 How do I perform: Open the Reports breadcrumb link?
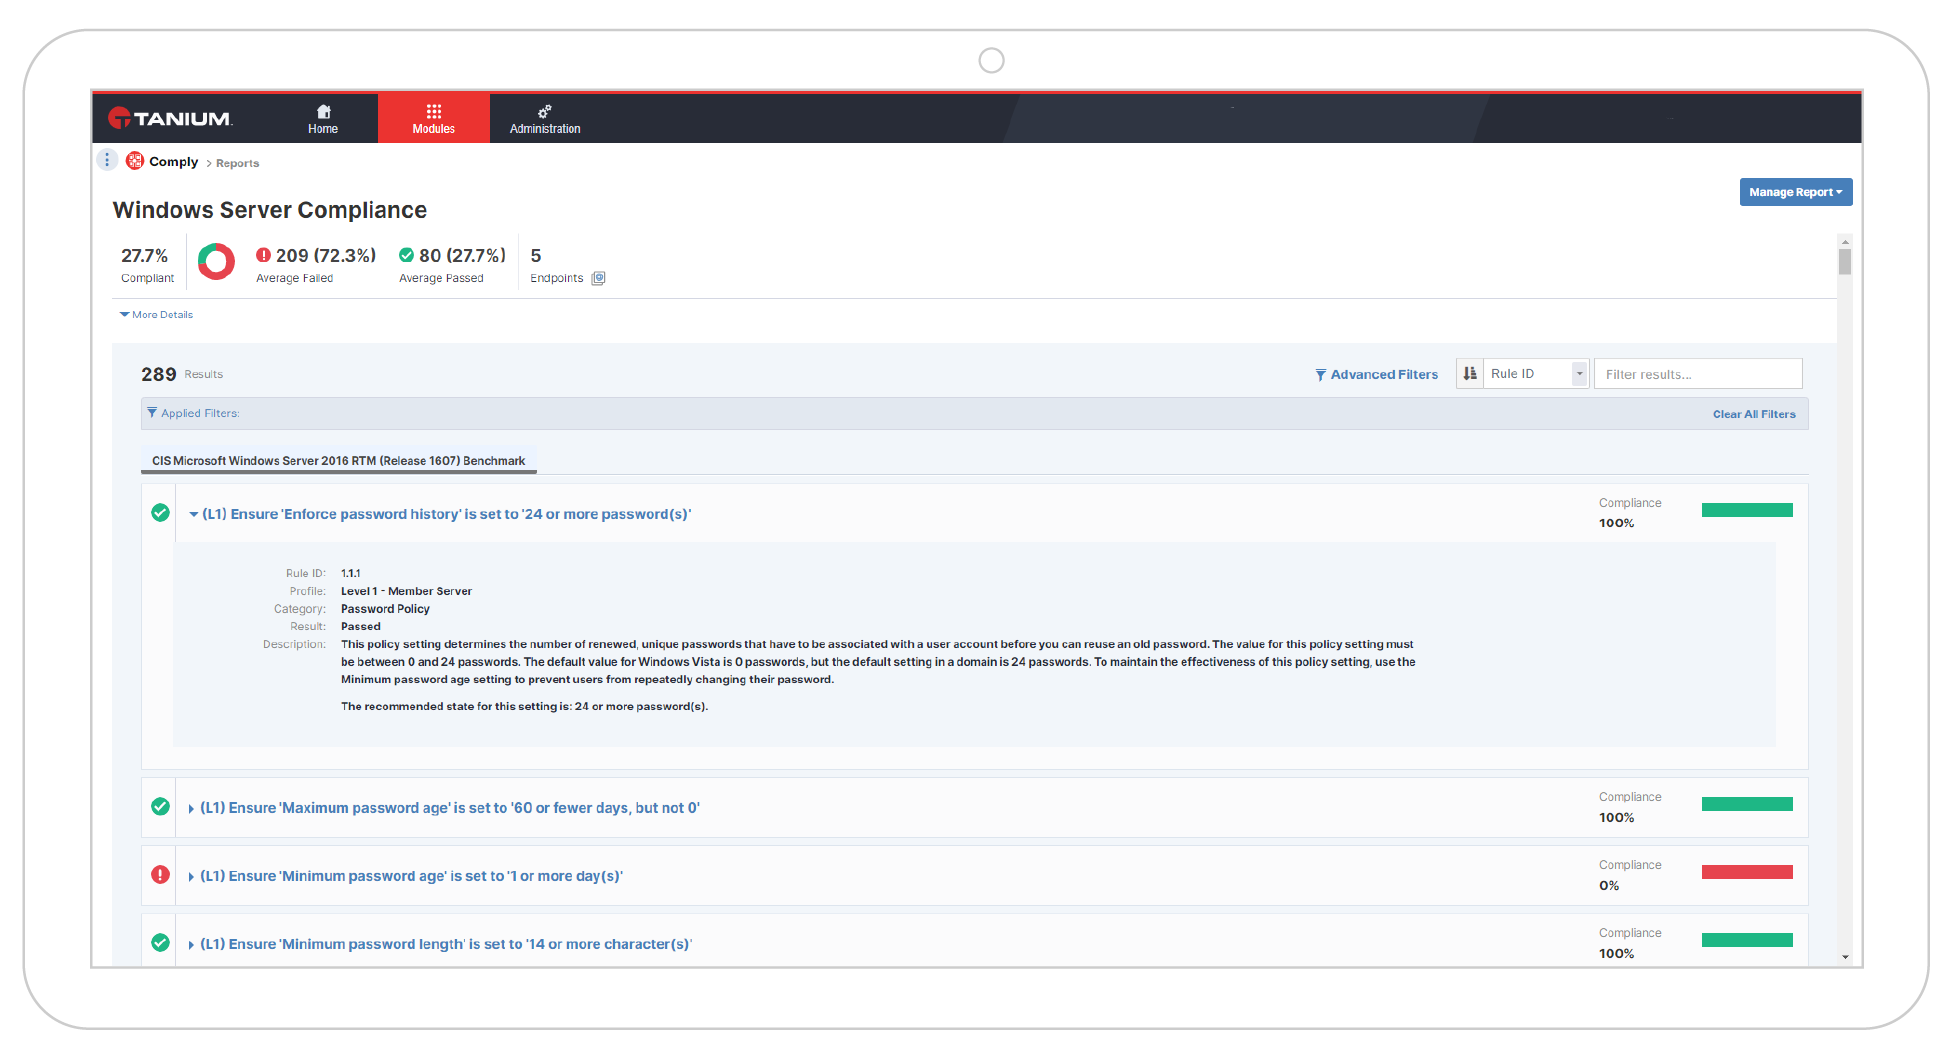coord(238,163)
